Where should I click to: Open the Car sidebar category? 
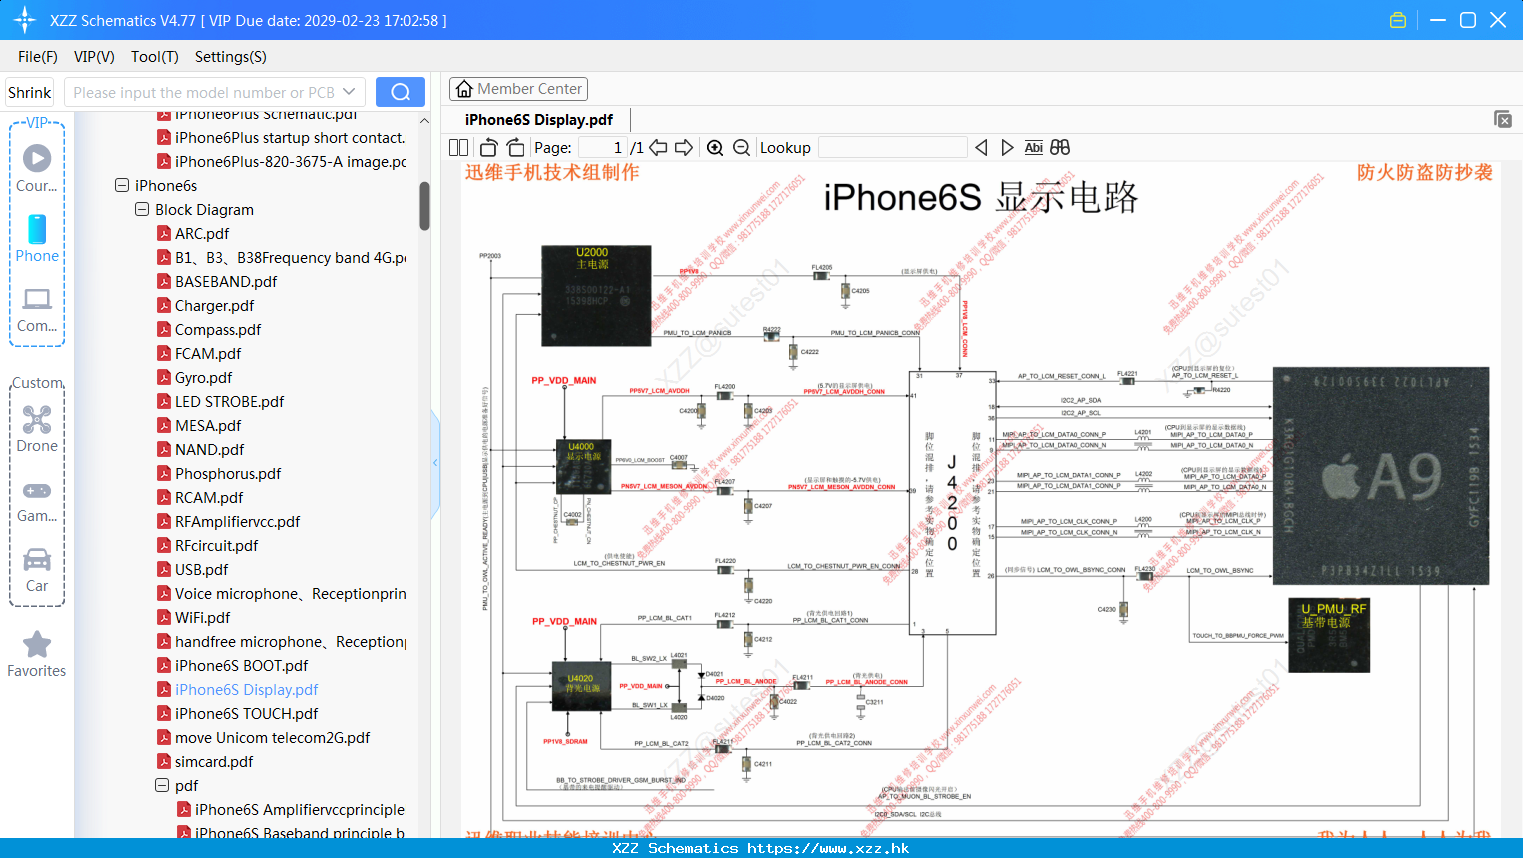[x=37, y=569]
